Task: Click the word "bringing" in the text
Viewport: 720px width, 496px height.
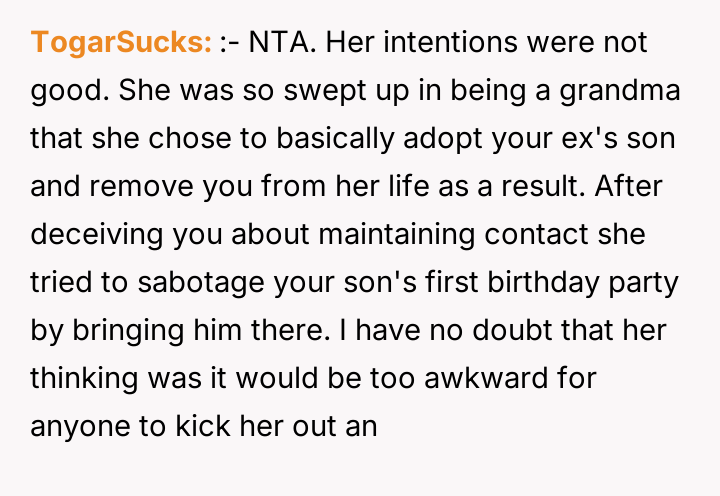Action: click(130, 330)
